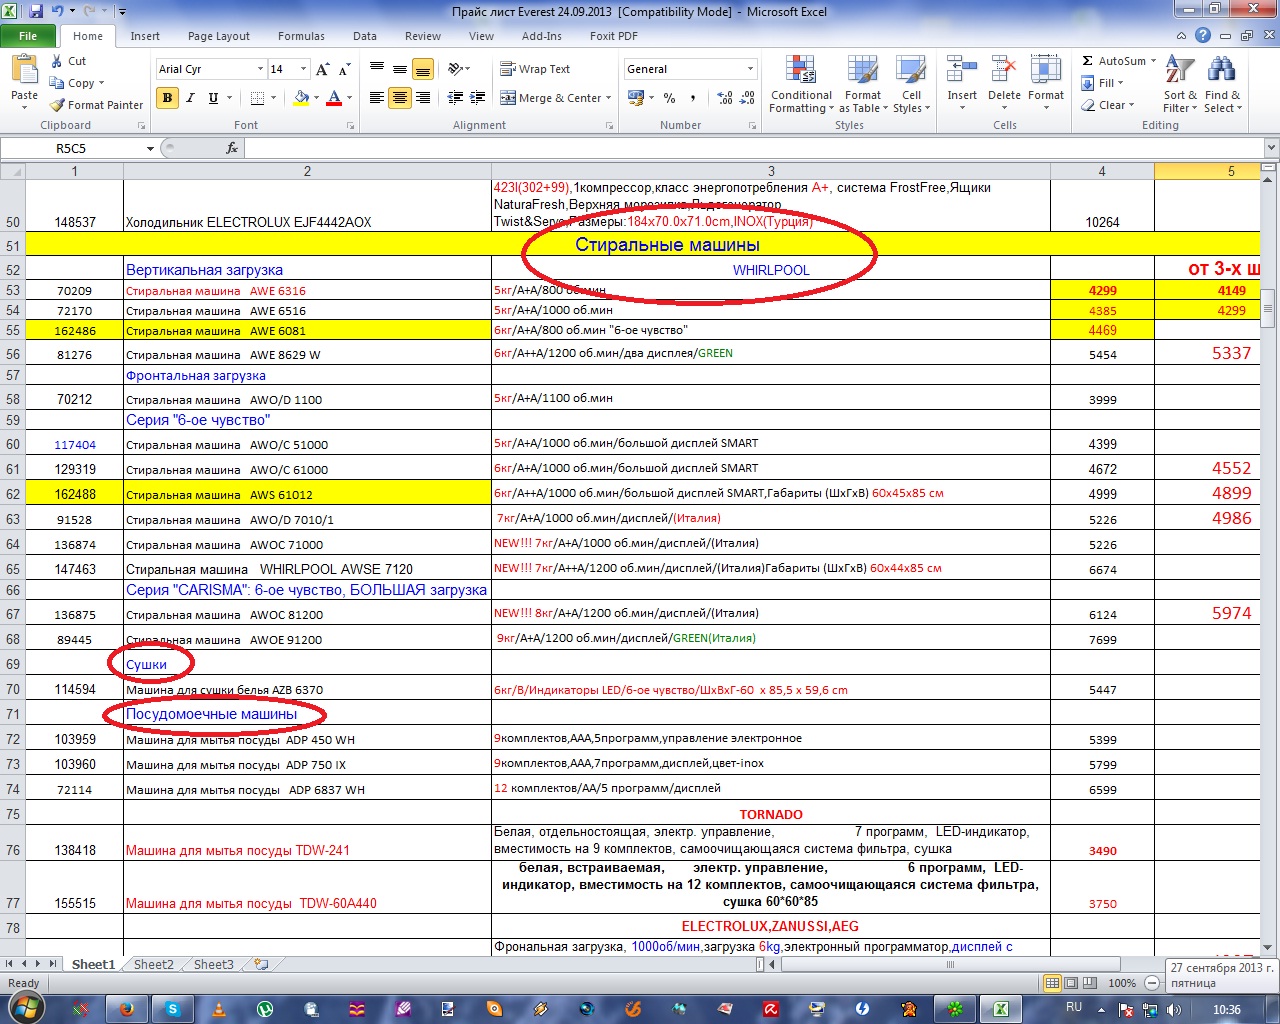Click Merge & Center button
The image size is (1280, 1024).
(551, 98)
